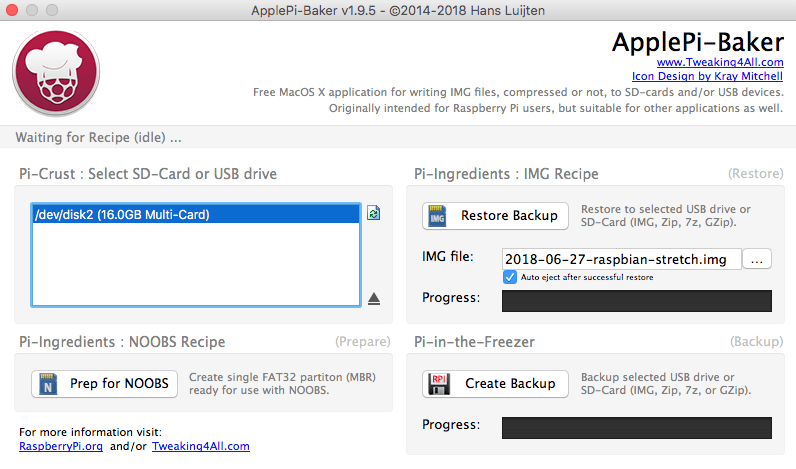Click the floppy disk icon on Create Backup
Image resolution: width=796 pixels, height=469 pixels.
tap(437, 384)
